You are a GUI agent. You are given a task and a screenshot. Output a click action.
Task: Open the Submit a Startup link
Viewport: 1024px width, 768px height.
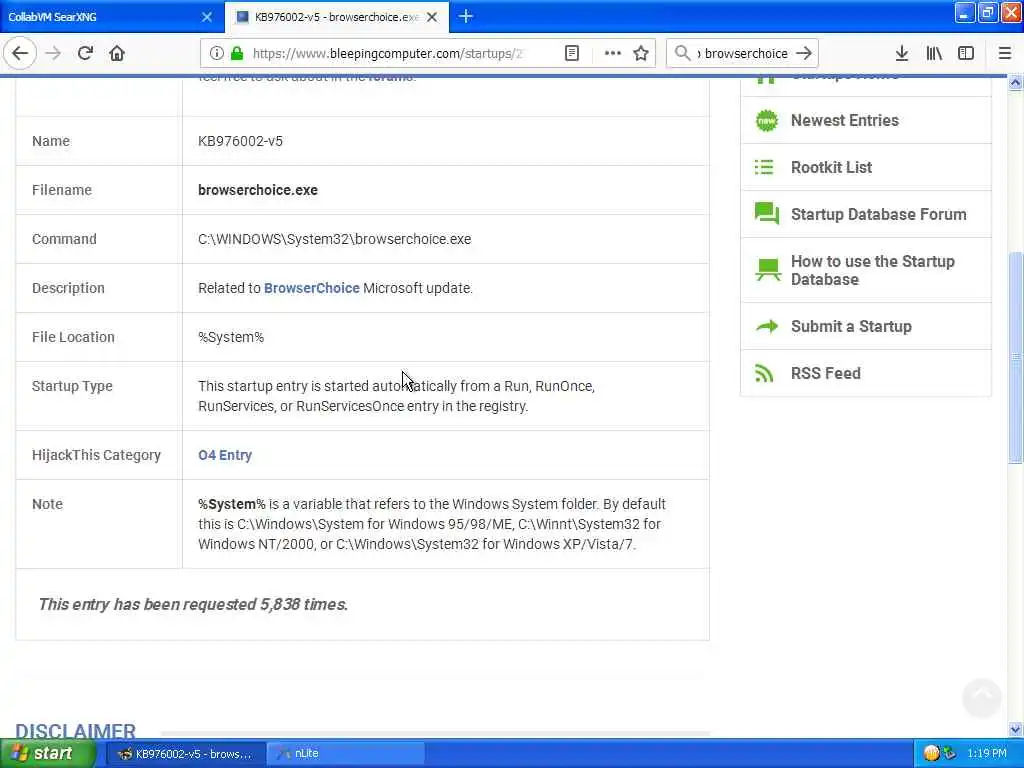click(851, 327)
